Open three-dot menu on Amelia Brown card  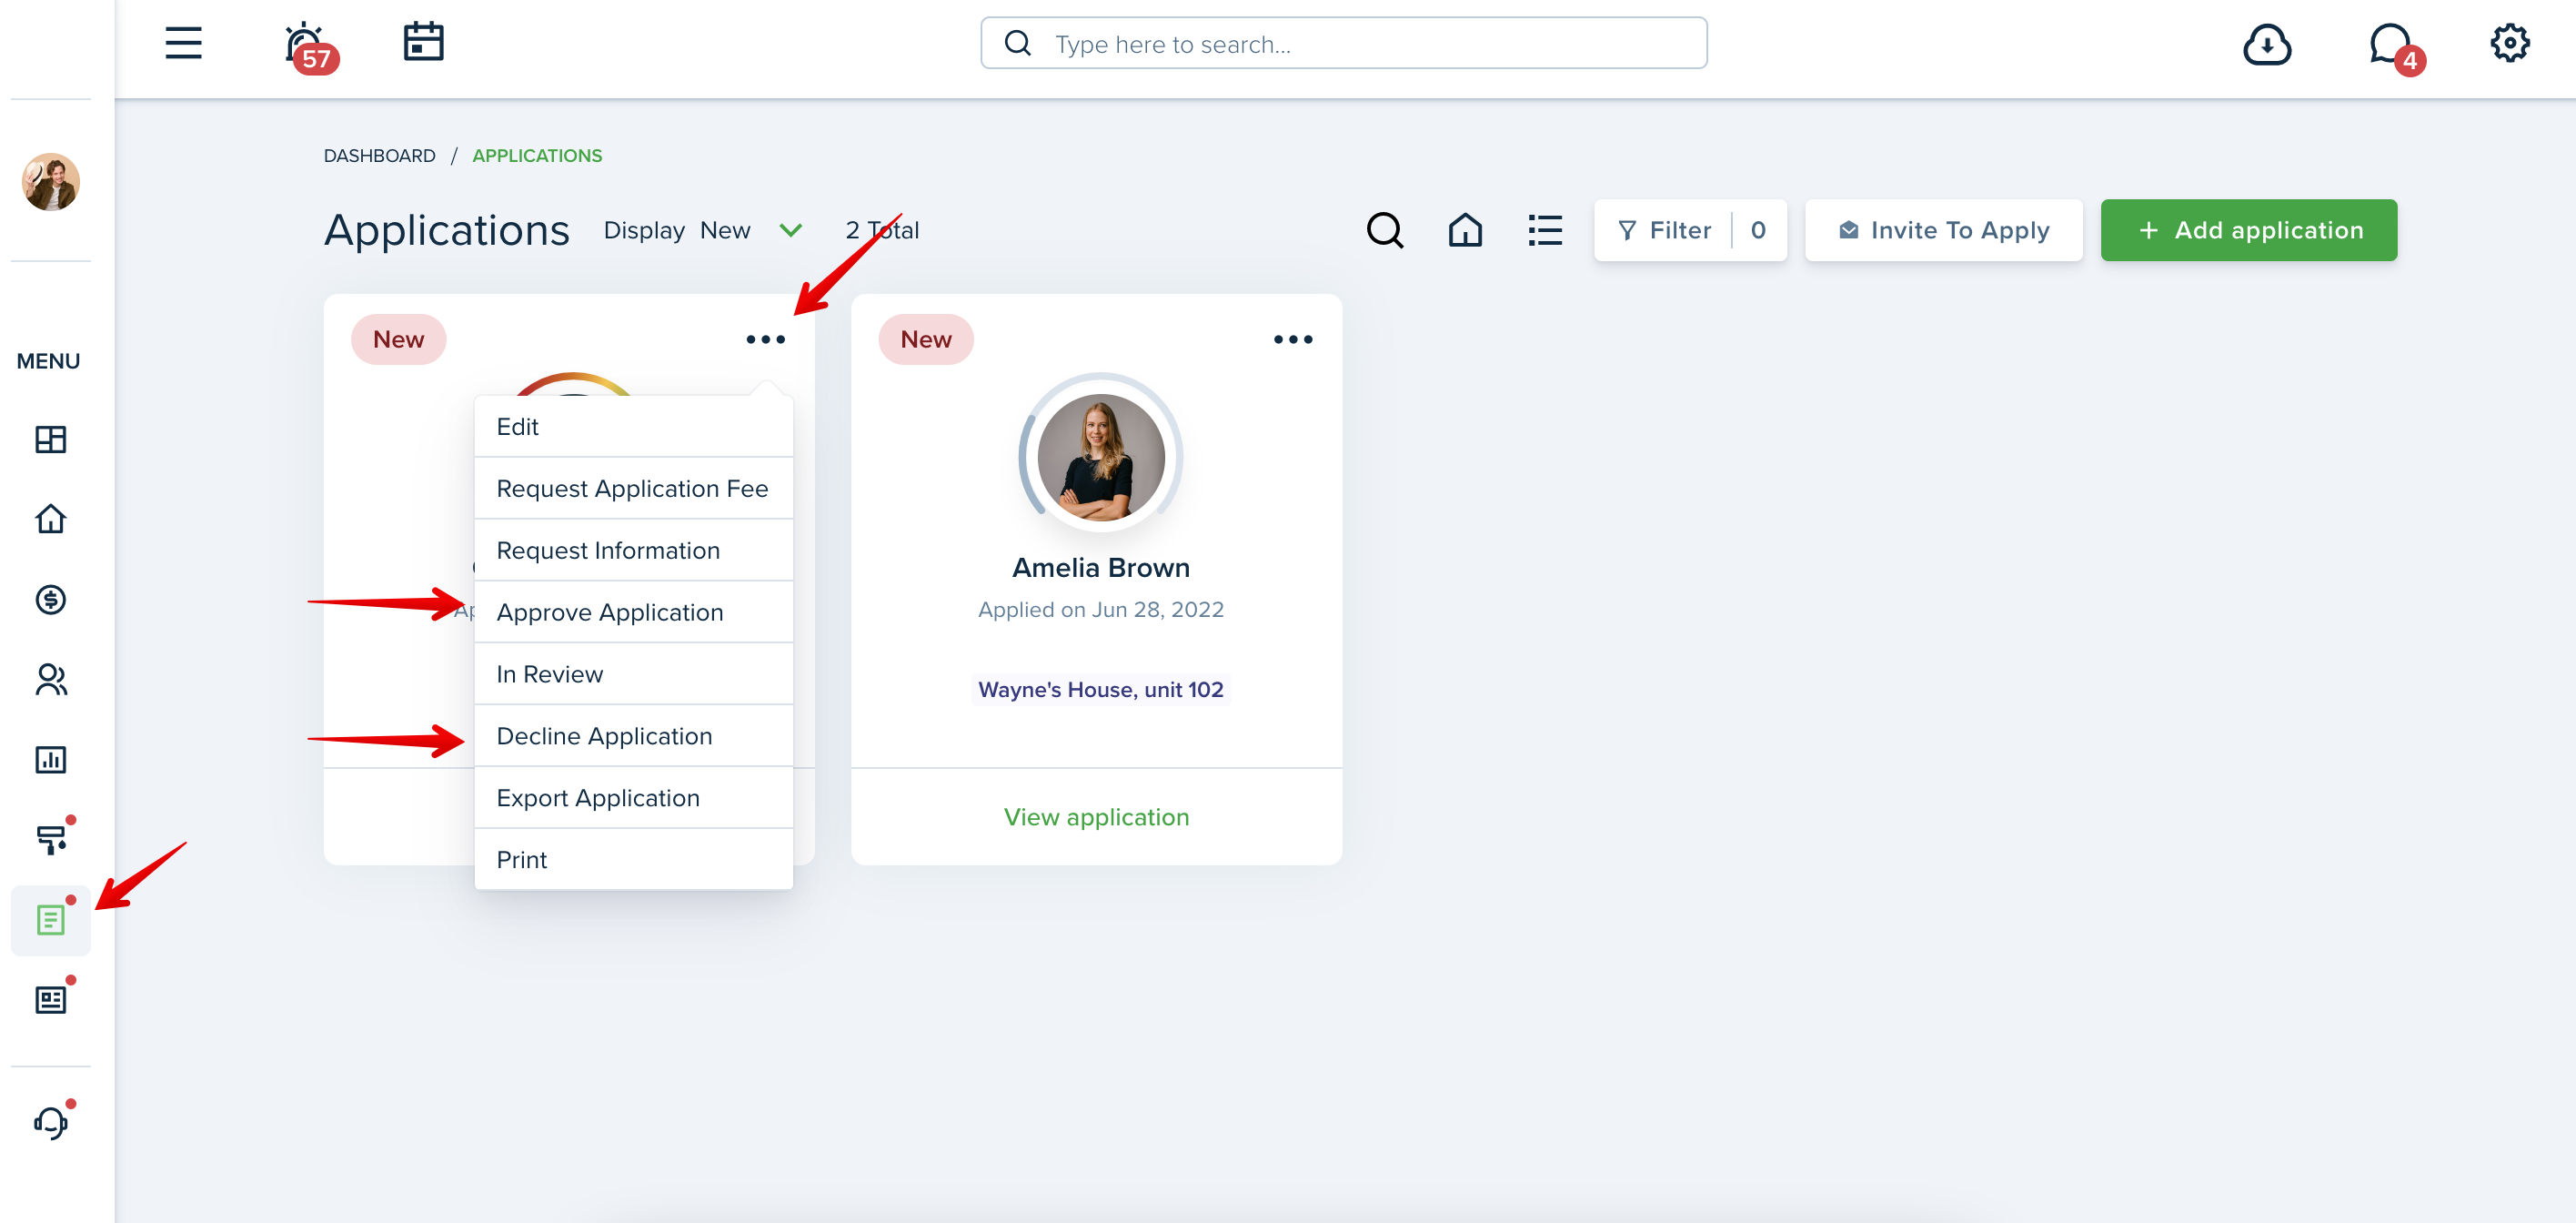[x=1292, y=339]
